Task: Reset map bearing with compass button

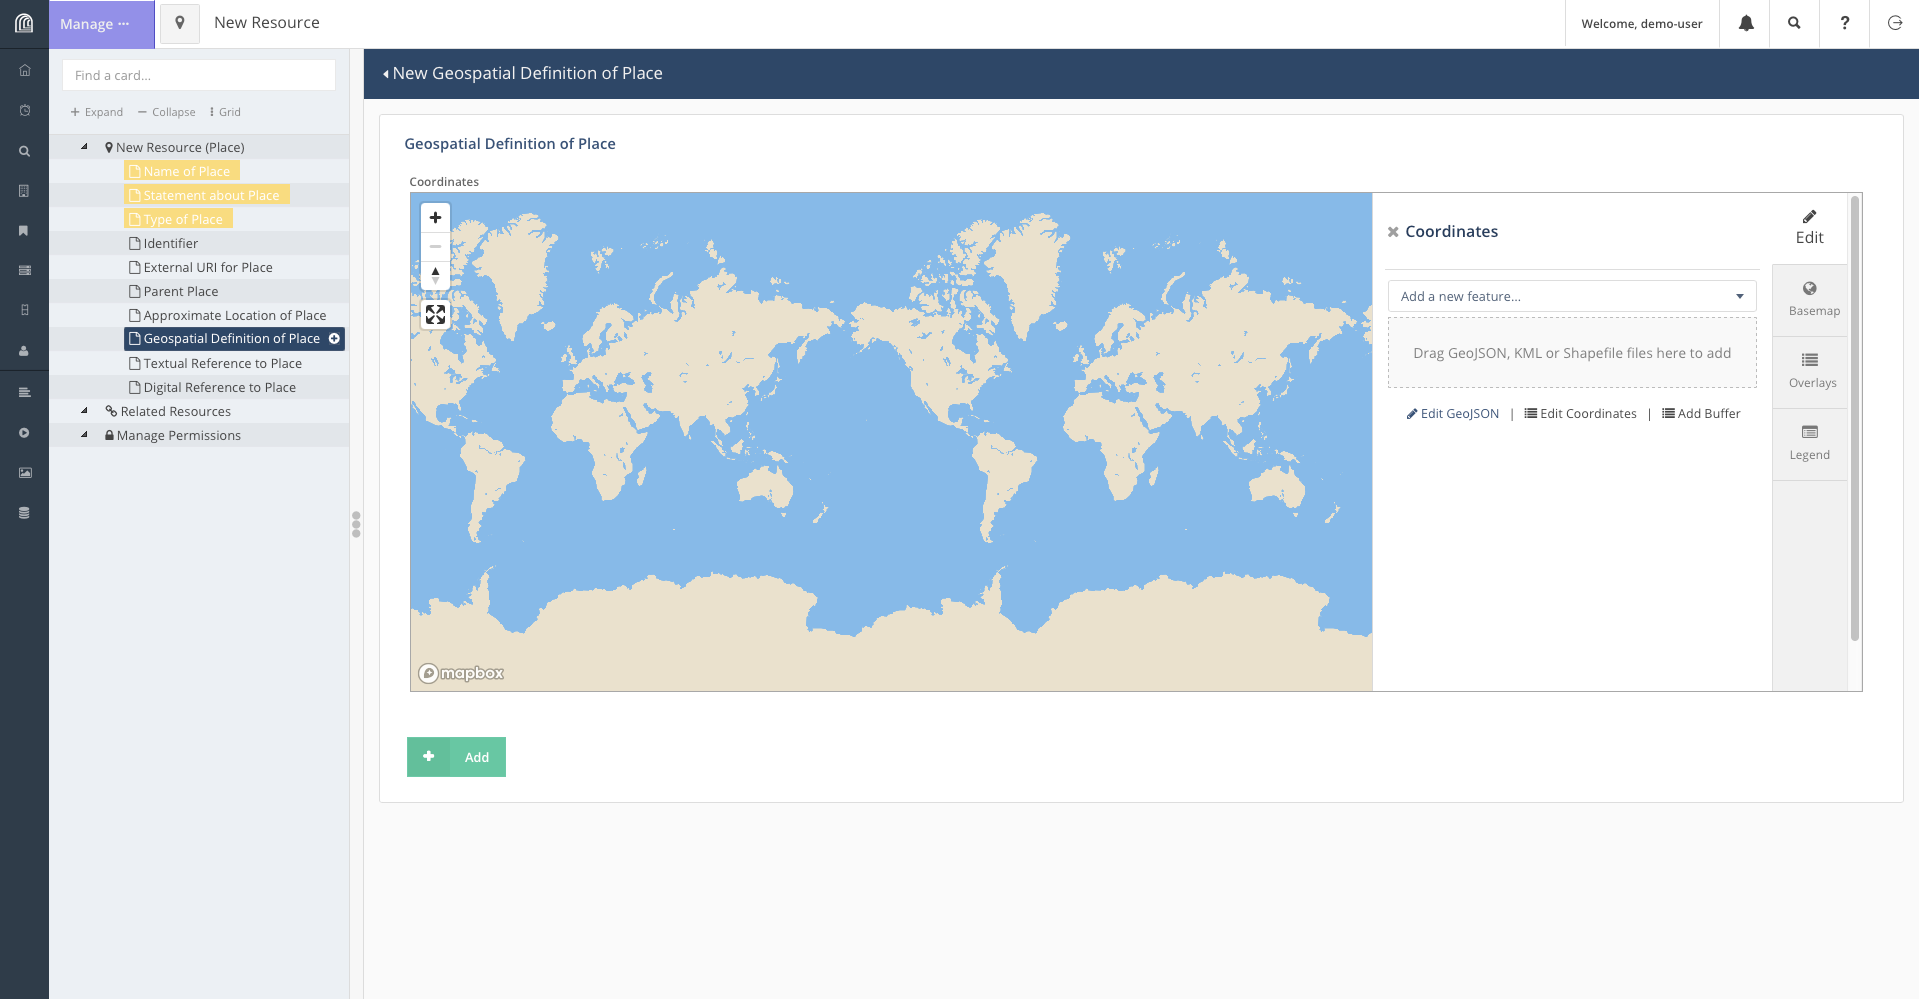Action: (x=435, y=275)
